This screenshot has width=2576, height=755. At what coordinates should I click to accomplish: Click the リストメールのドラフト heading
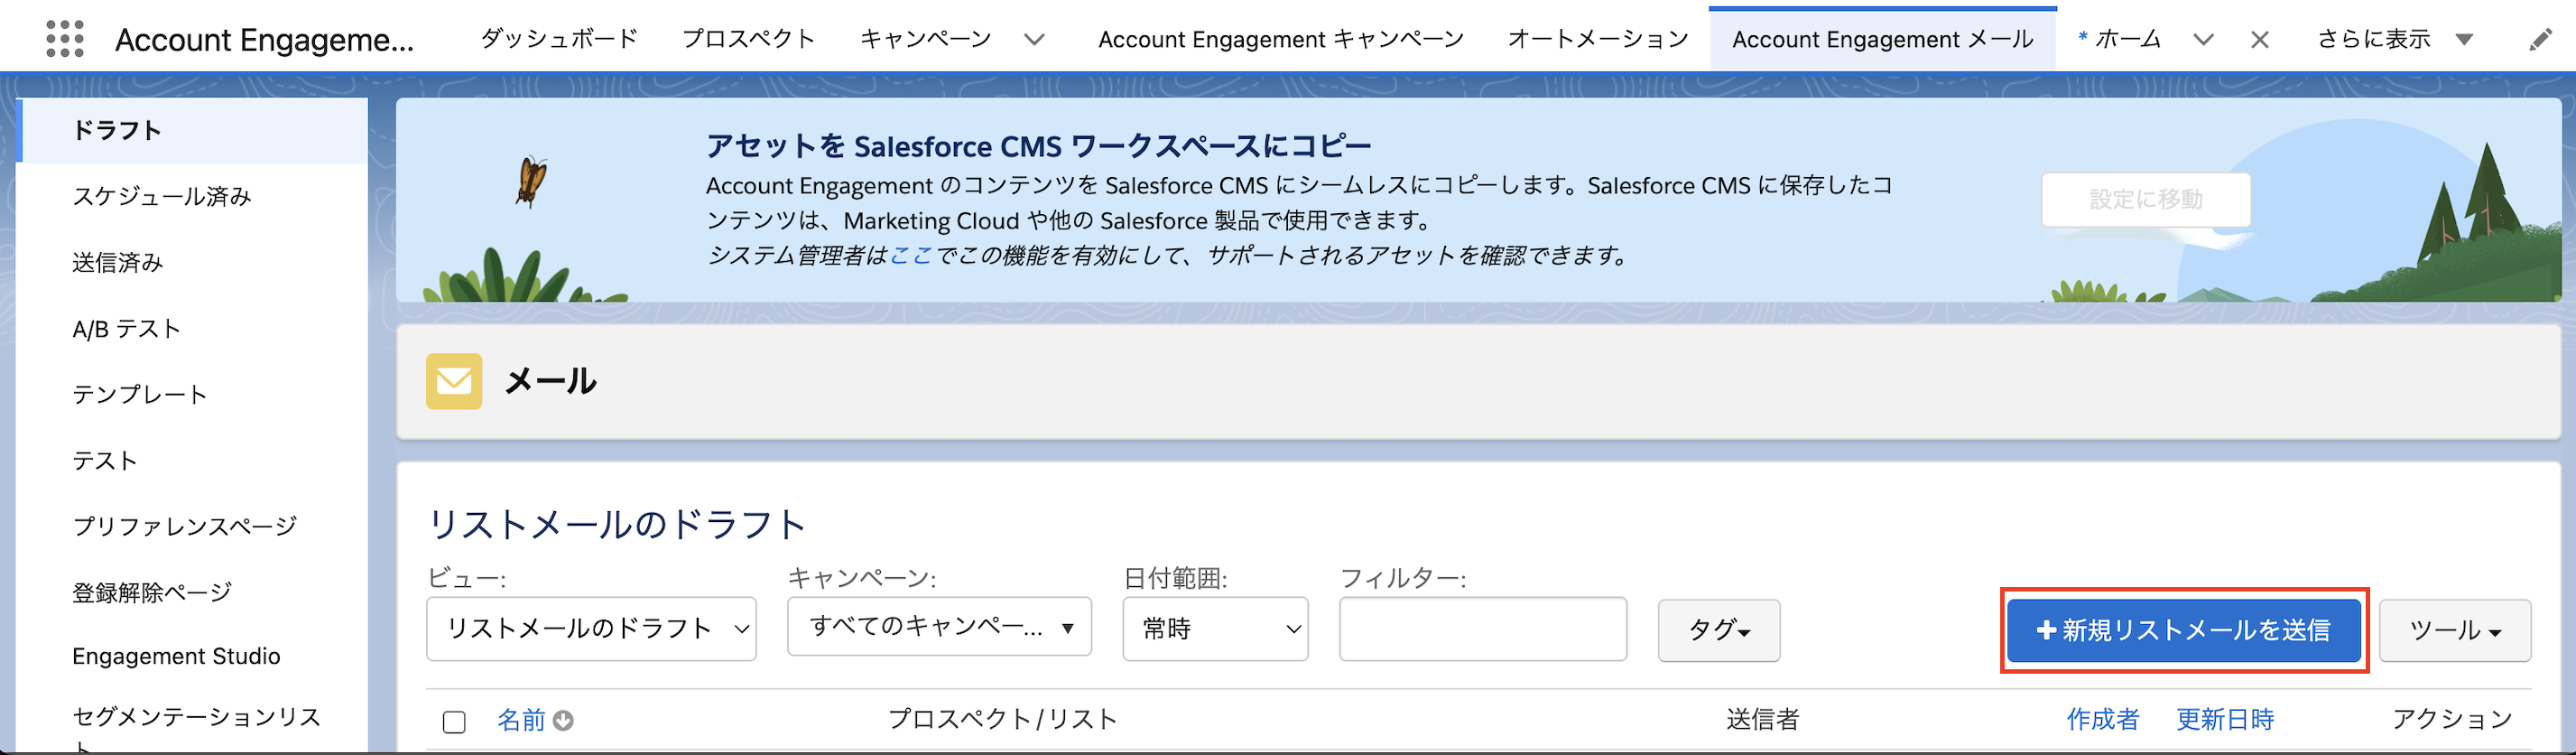[617, 524]
